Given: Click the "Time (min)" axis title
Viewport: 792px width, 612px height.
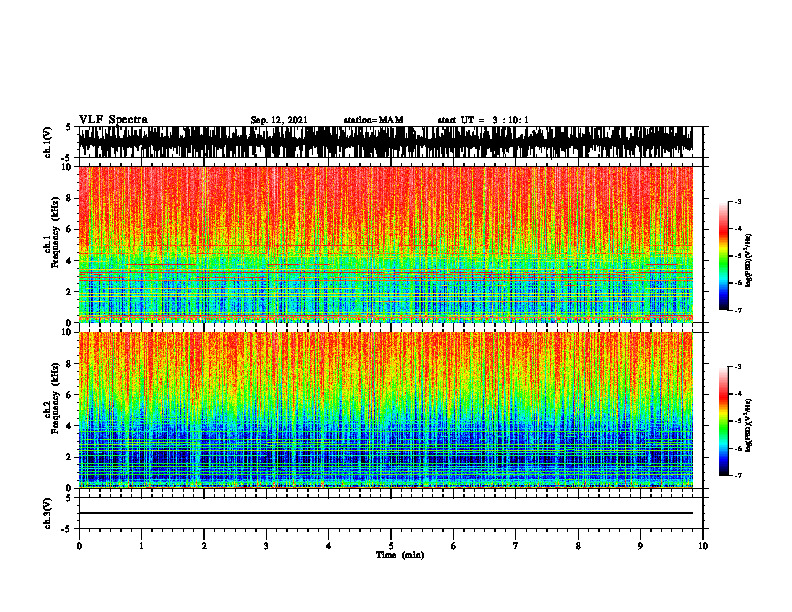Looking at the screenshot, I should click(x=400, y=555).
